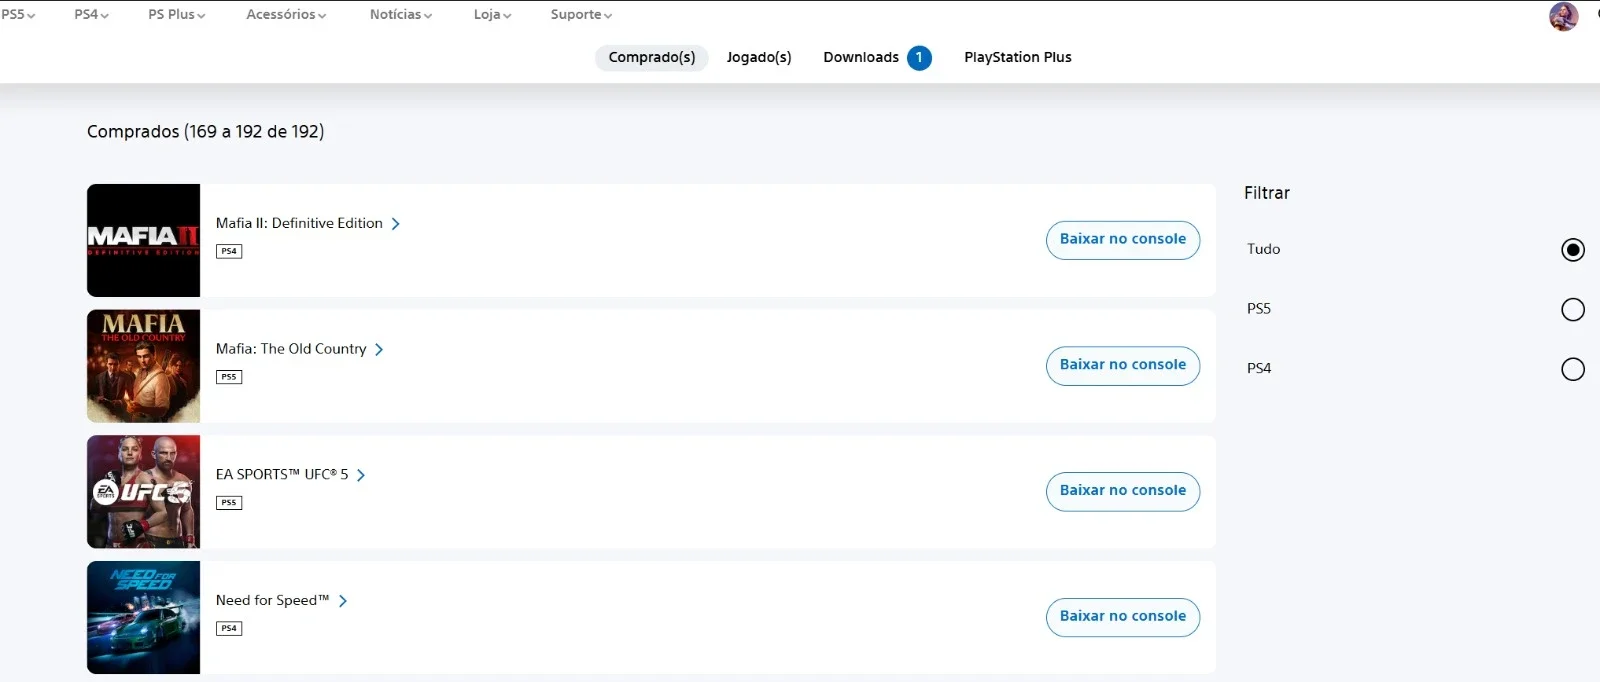
Task: Expand the PS Plus navigation menu
Action: (x=176, y=15)
